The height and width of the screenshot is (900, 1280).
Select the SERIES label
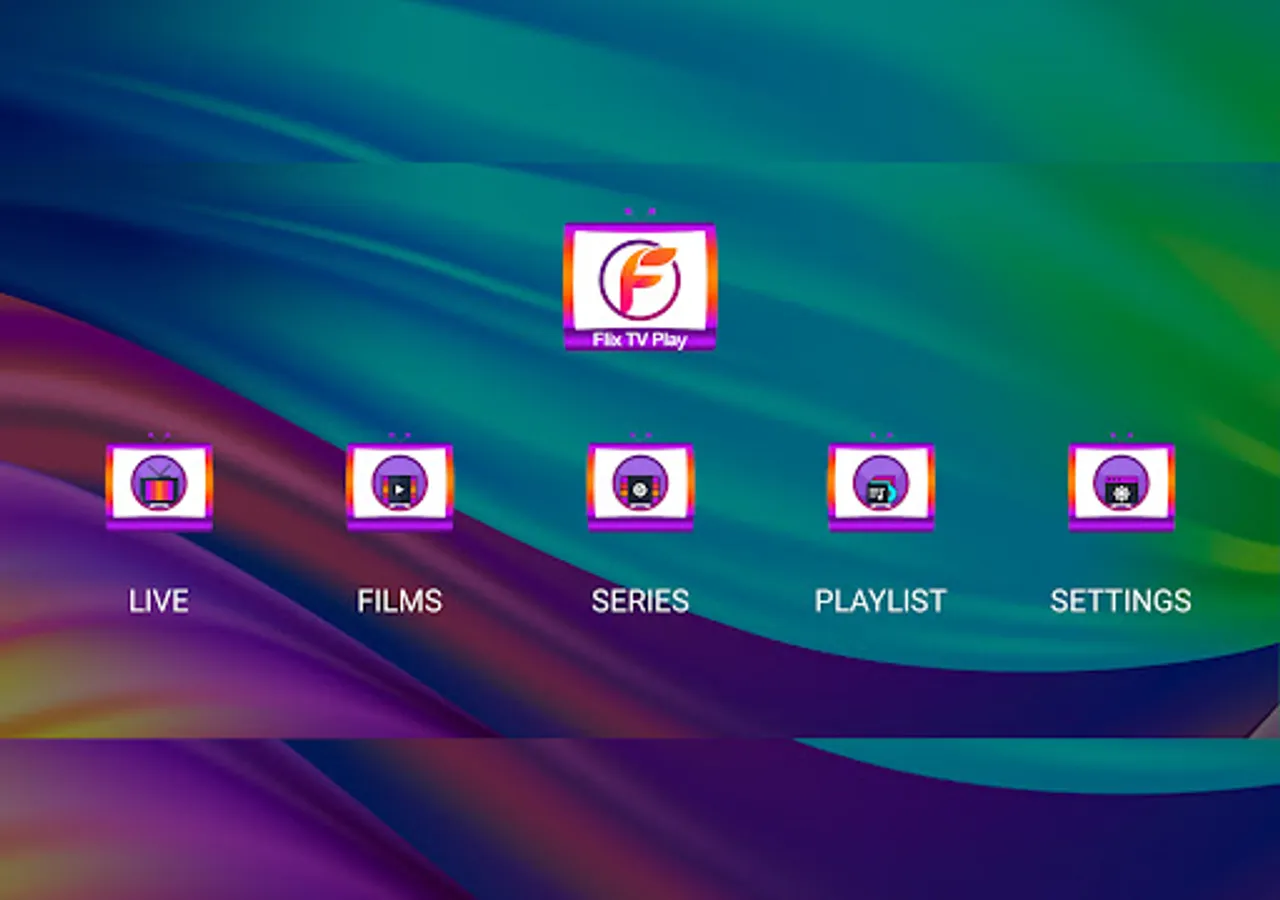(x=640, y=601)
